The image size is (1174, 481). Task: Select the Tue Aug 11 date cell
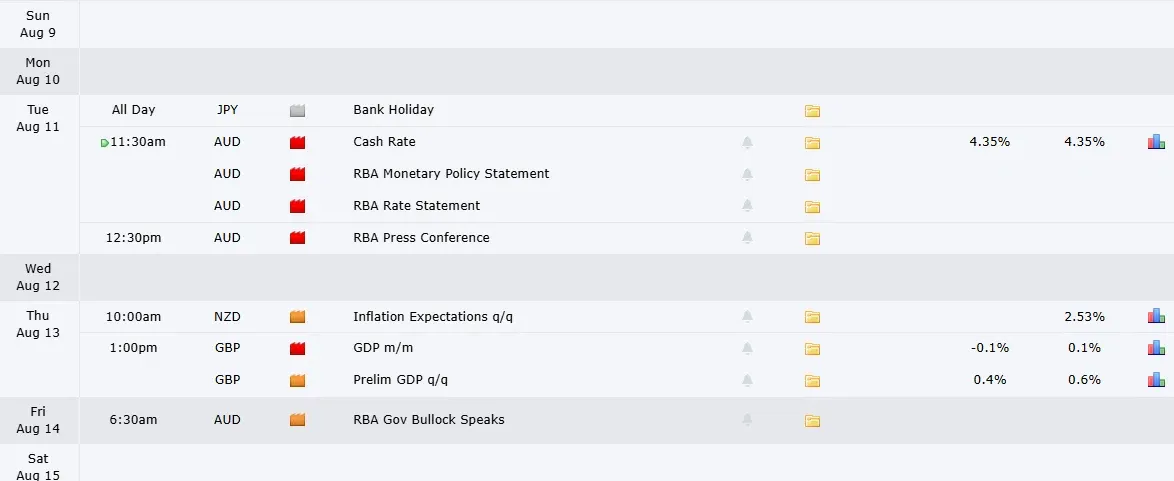tap(38, 118)
